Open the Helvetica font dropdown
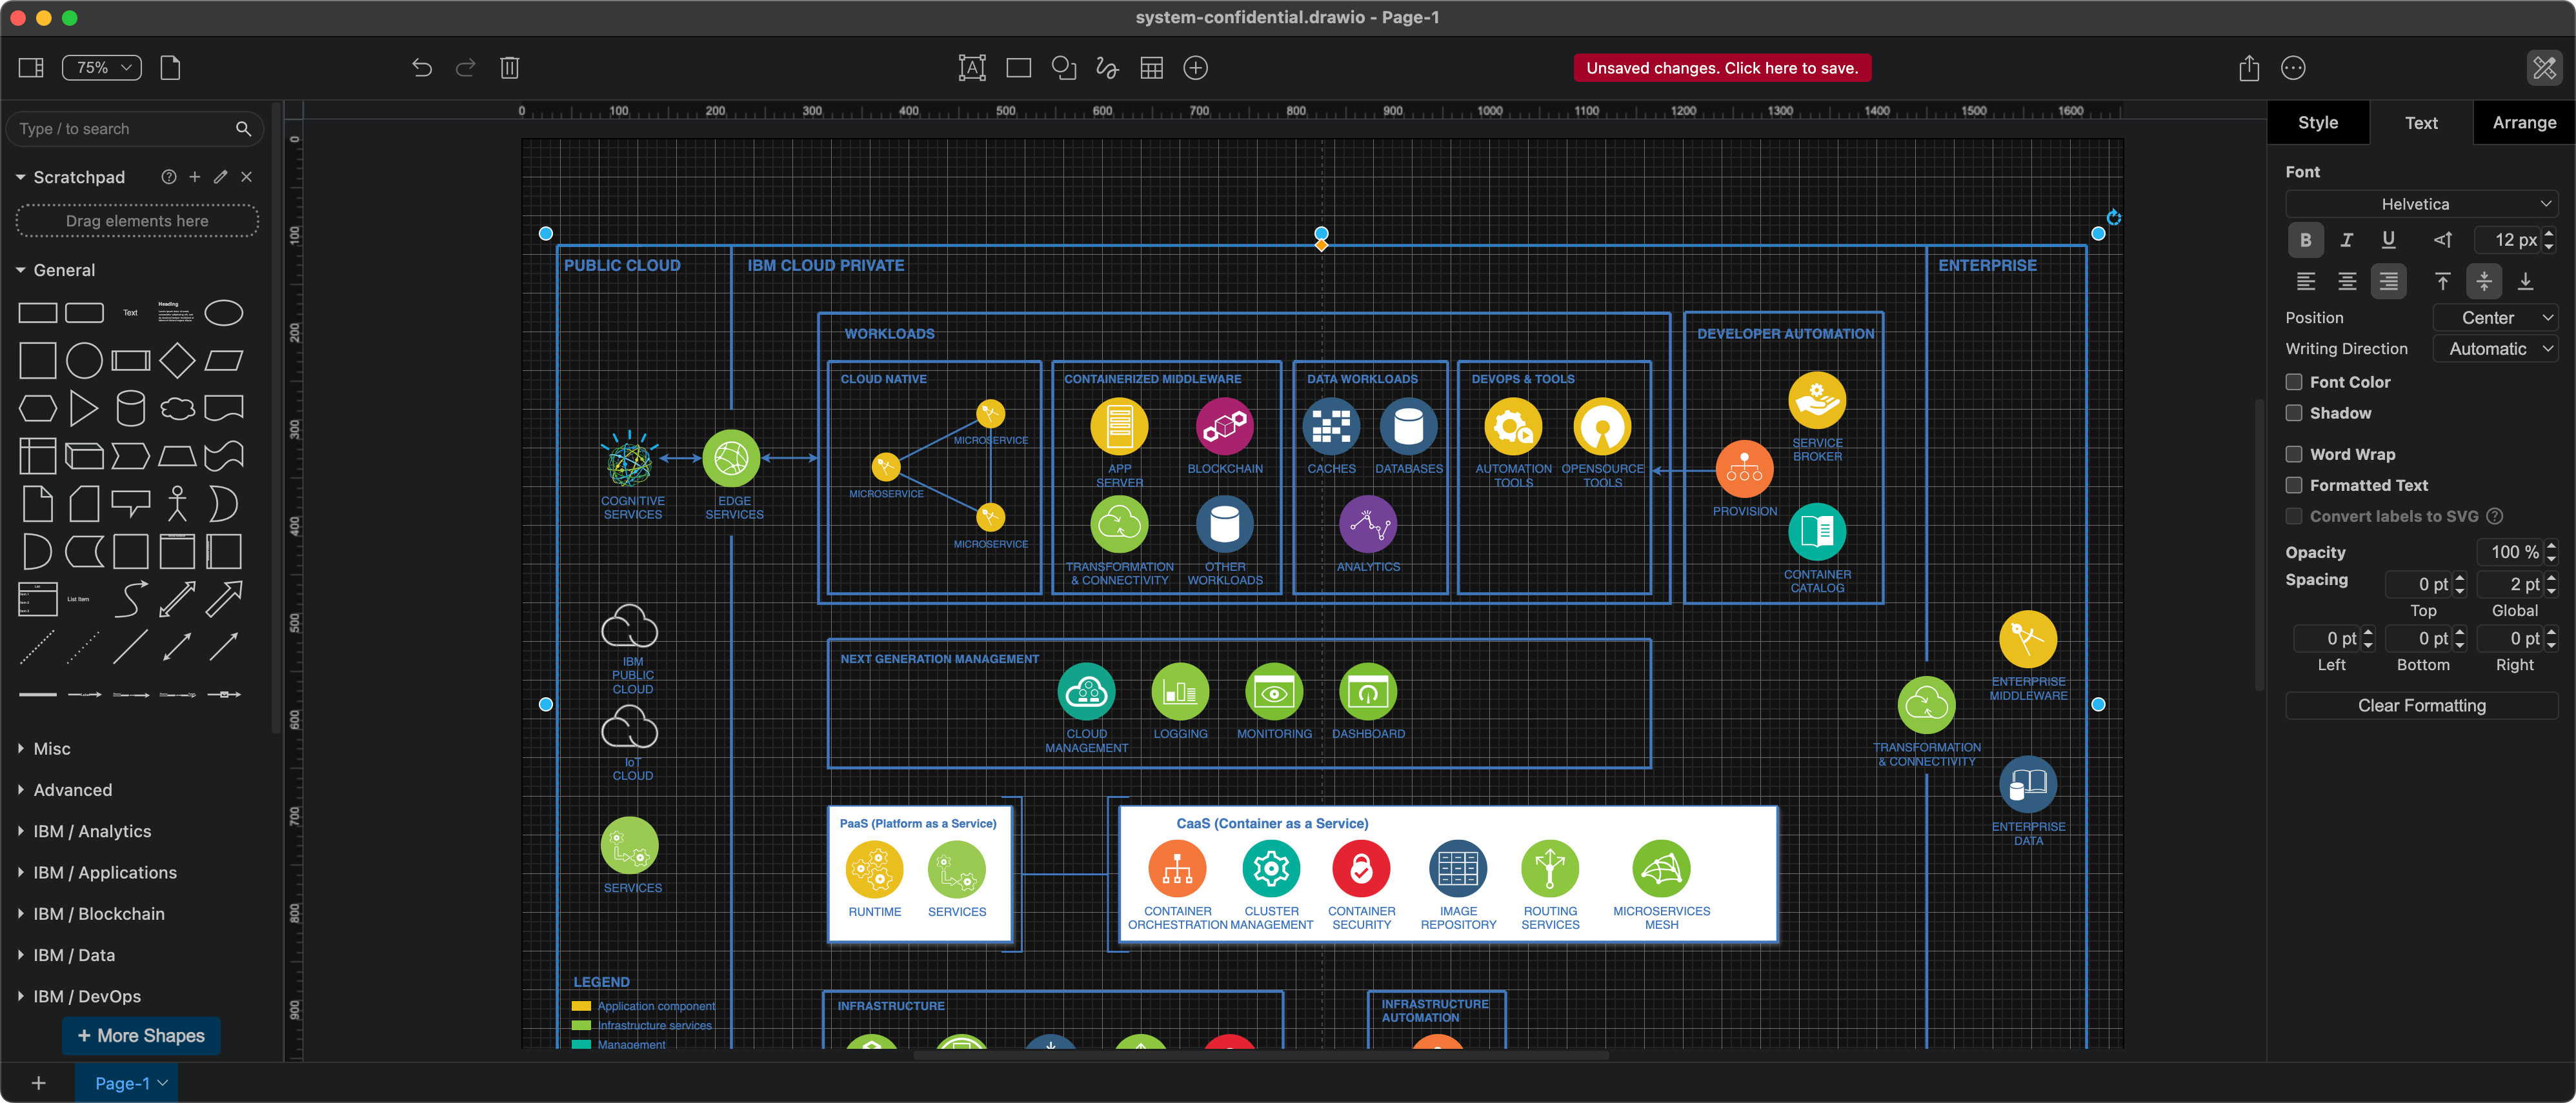 tap(2420, 203)
